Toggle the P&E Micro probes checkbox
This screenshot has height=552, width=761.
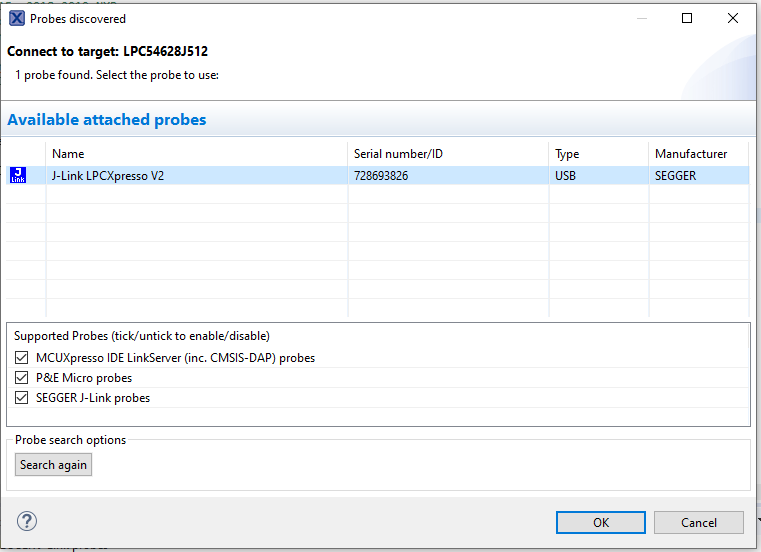click(x=22, y=378)
